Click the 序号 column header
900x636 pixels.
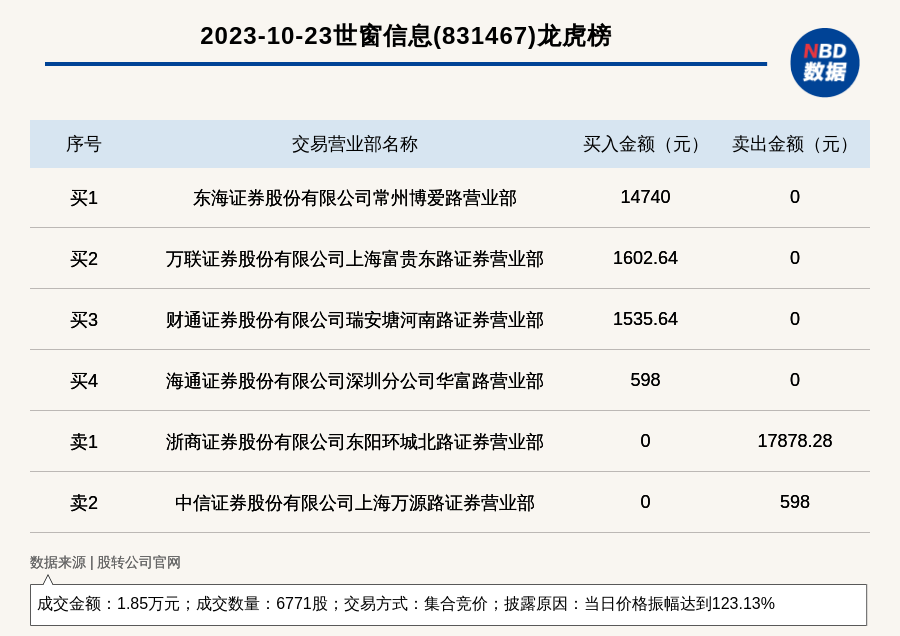(x=84, y=144)
